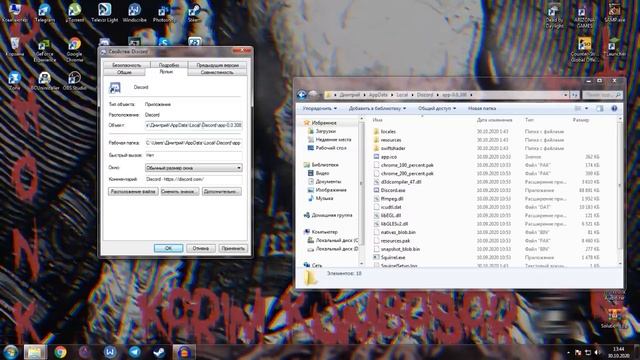Click the Explorer address bar refresh button

tap(575, 95)
